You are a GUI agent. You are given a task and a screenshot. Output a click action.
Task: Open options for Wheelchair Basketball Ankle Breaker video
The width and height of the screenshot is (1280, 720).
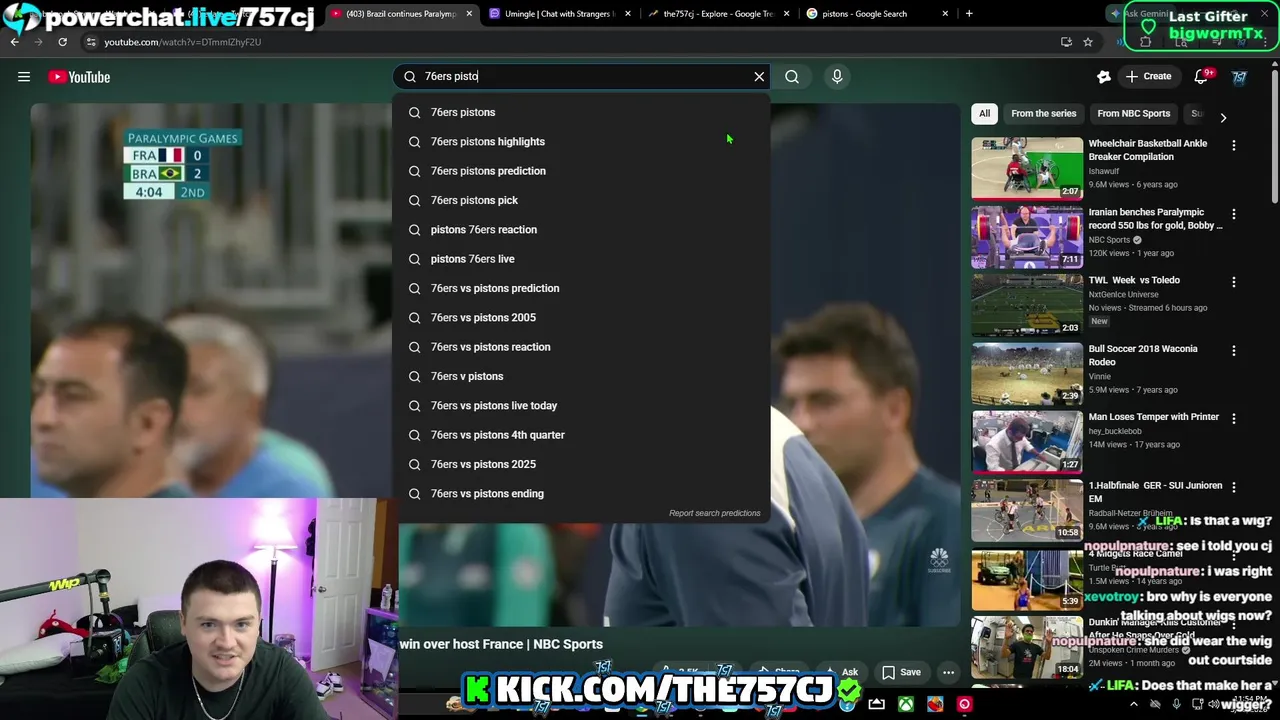[1233, 145]
